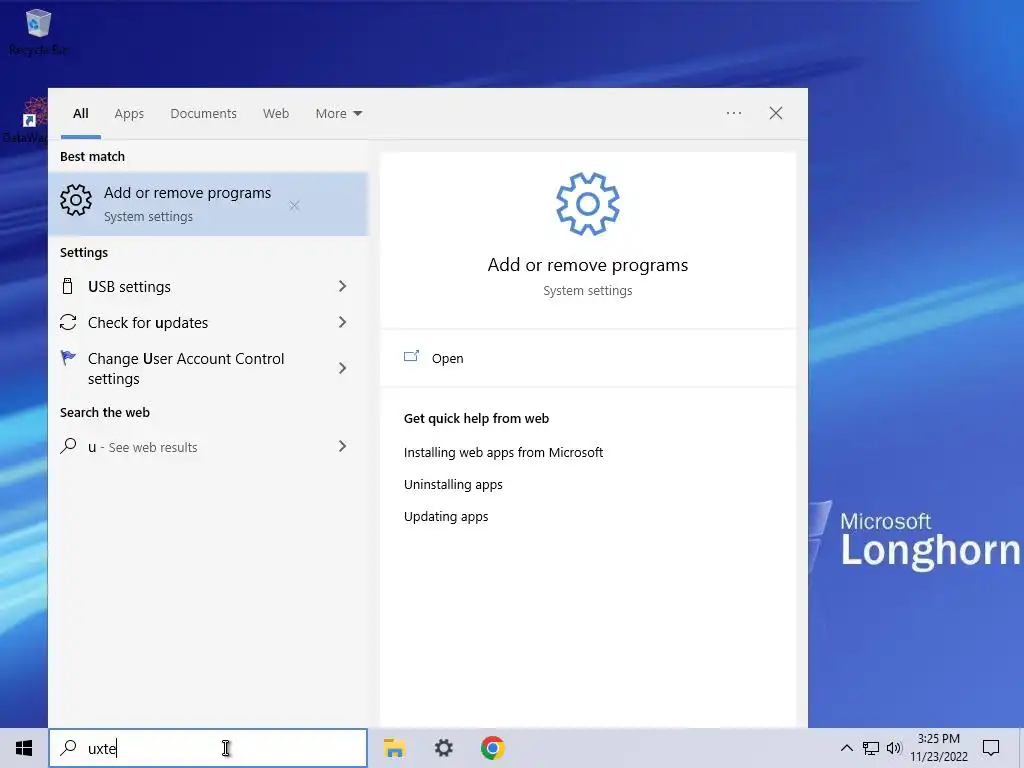Image resolution: width=1024 pixels, height=768 pixels.
Task: Click the USB settings device icon
Action: 67,286
